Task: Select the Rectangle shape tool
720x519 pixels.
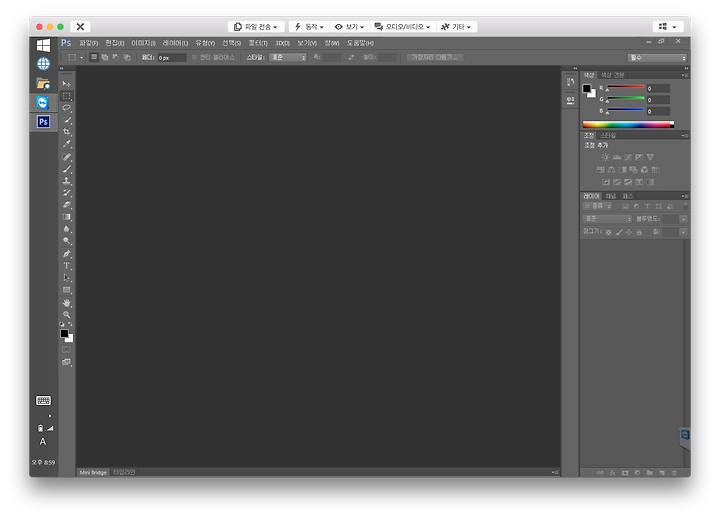Action: coord(67,290)
